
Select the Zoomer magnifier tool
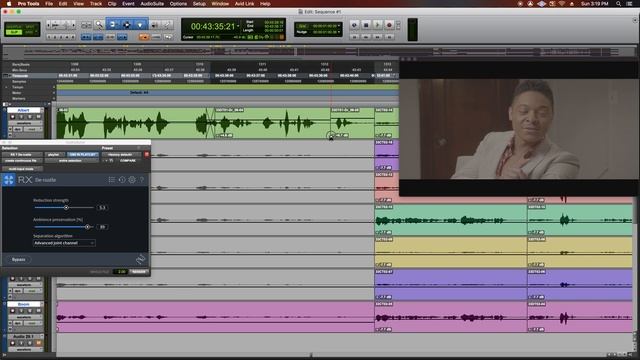tap(99, 25)
